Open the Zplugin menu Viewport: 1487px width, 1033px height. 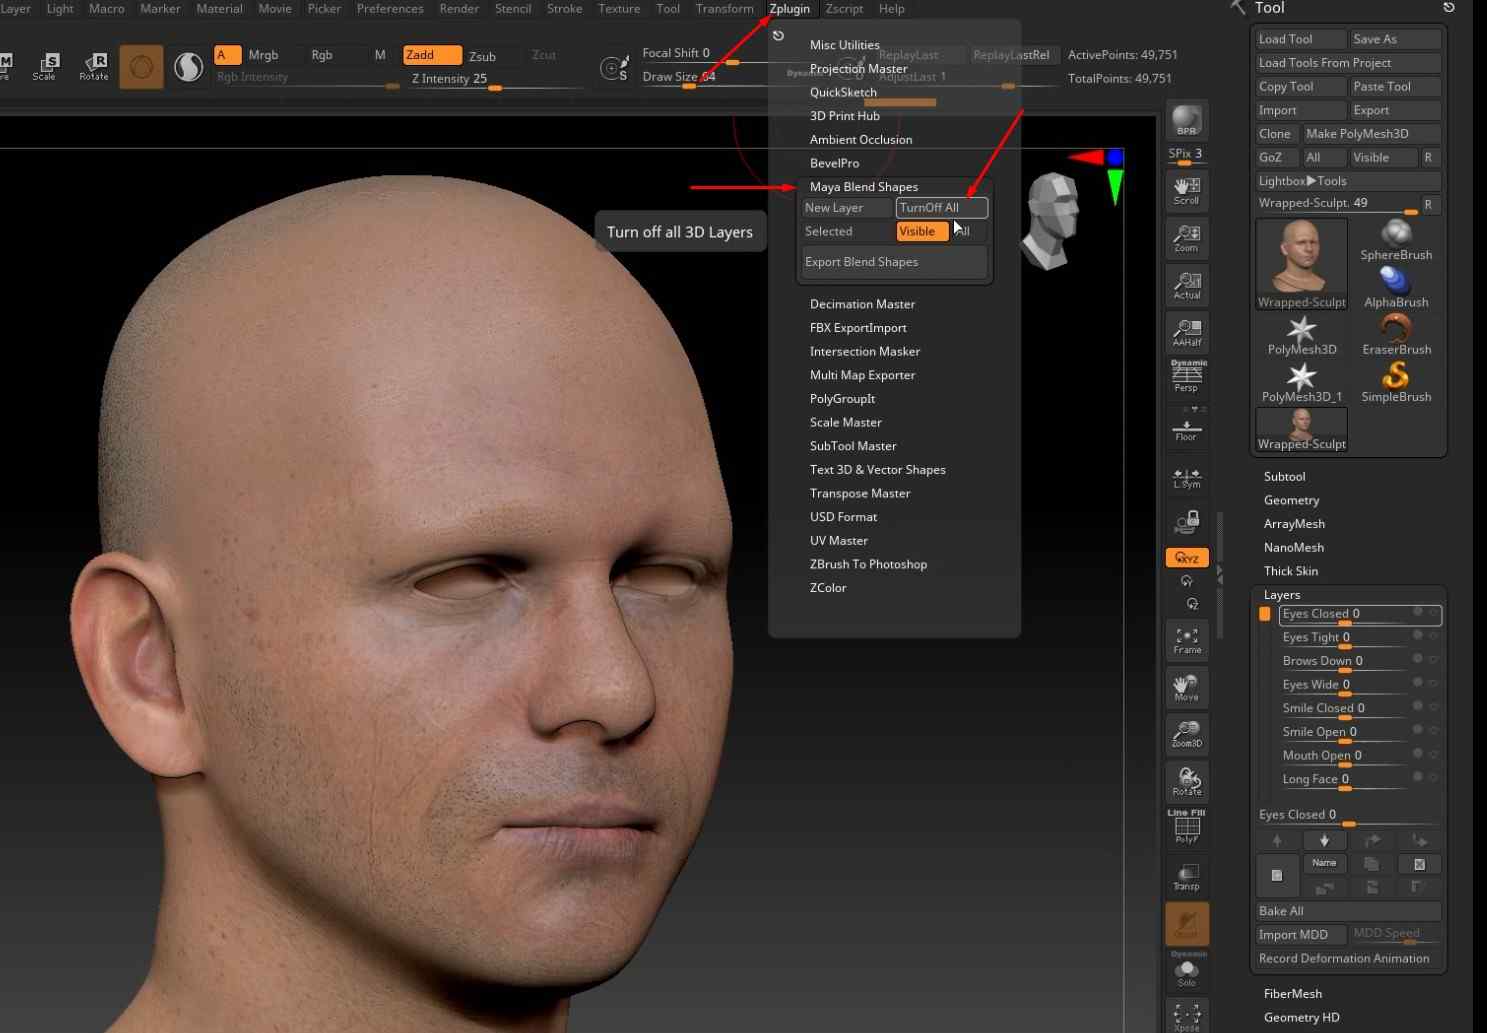tap(789, 9)
